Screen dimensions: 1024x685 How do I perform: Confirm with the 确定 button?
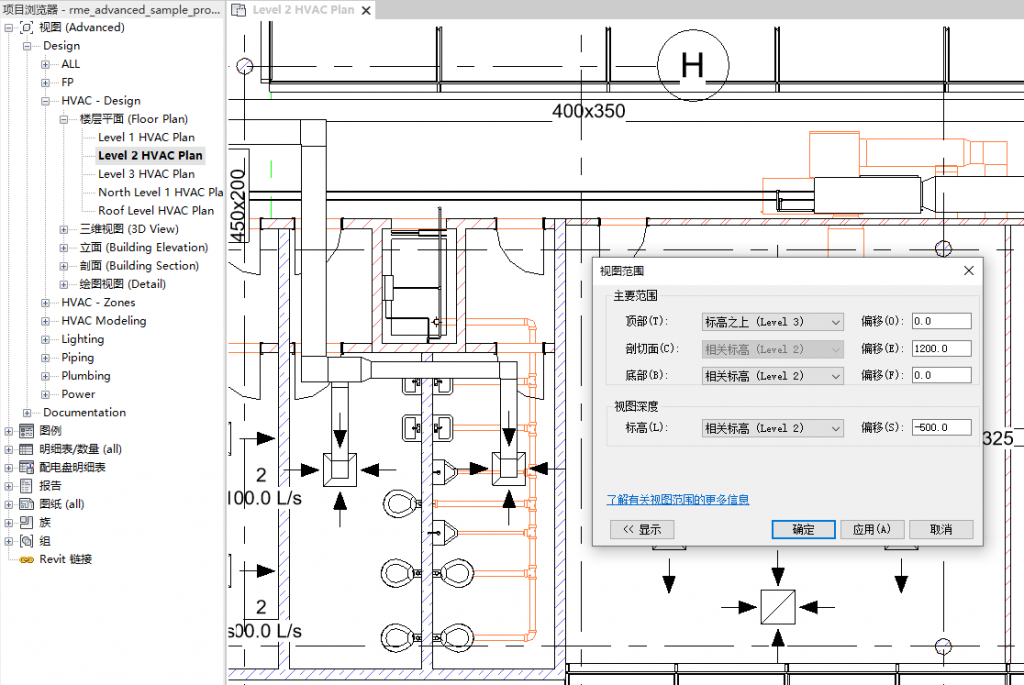tap(803, 529)
